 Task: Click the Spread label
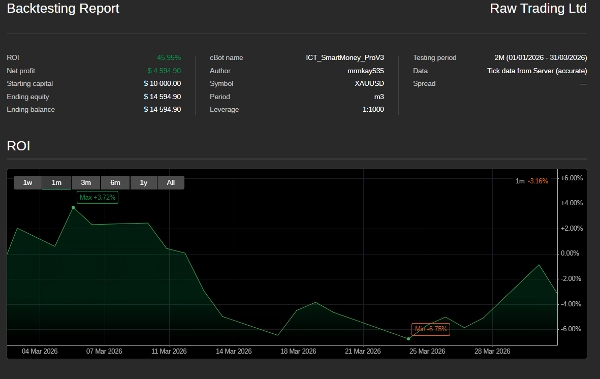[x=424, y=83]
